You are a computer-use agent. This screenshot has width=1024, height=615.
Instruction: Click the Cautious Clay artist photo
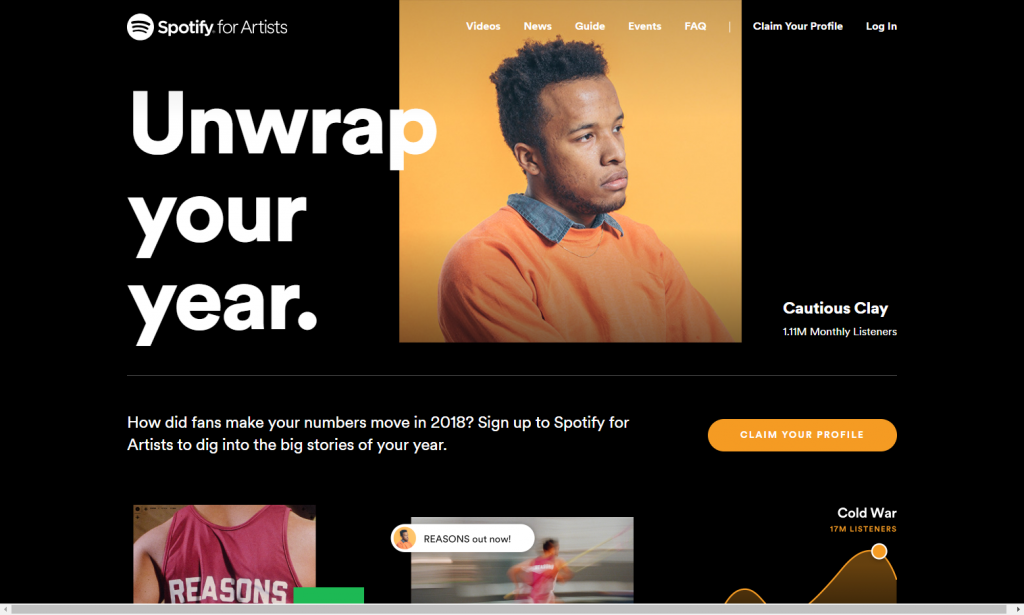click(570, 171)
